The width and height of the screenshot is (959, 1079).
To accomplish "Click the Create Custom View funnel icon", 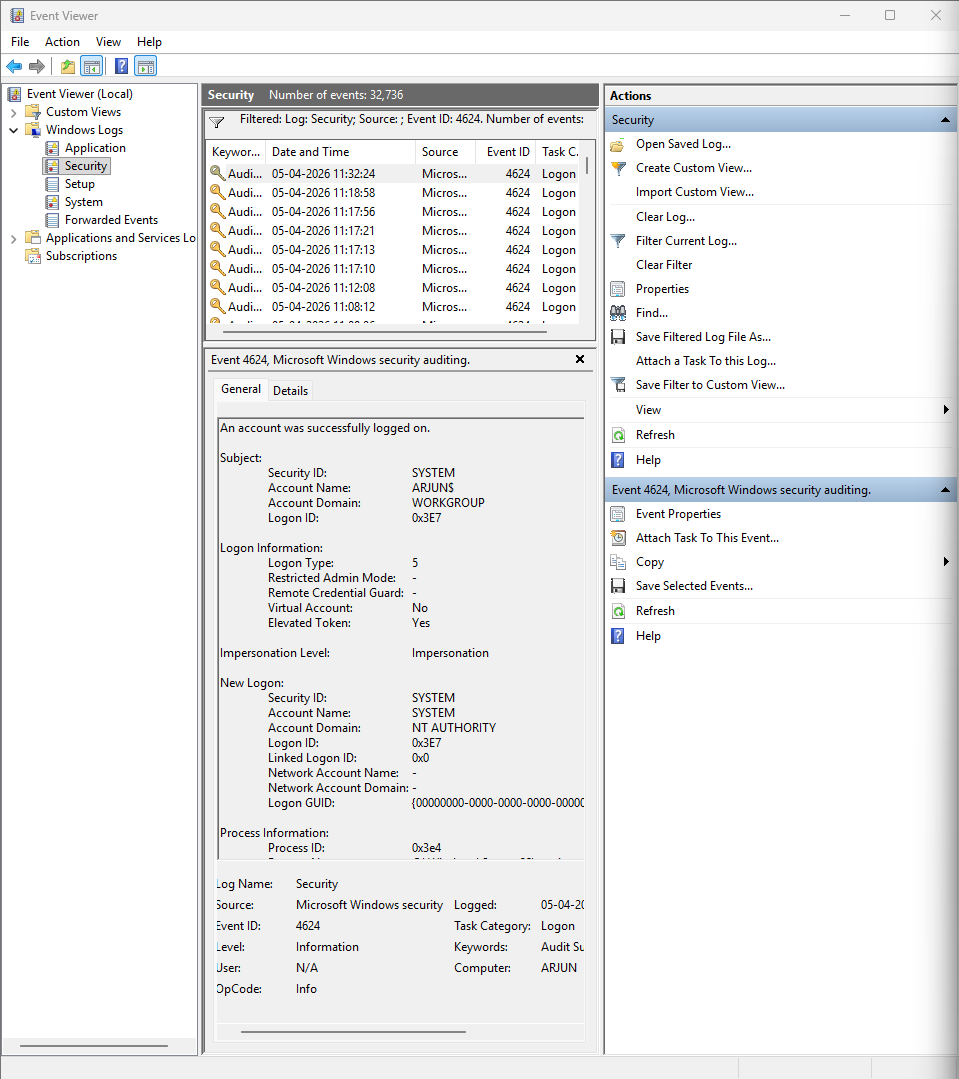I will coord(618,169).
